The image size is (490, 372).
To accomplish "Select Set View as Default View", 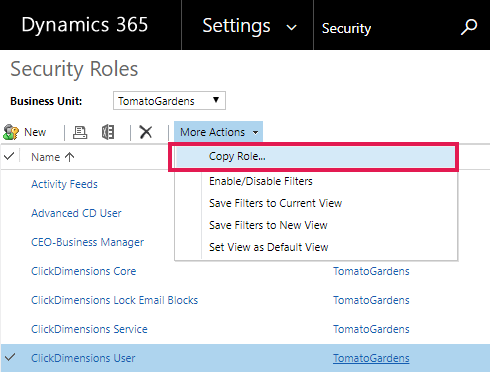I will [x=269, y=247].
